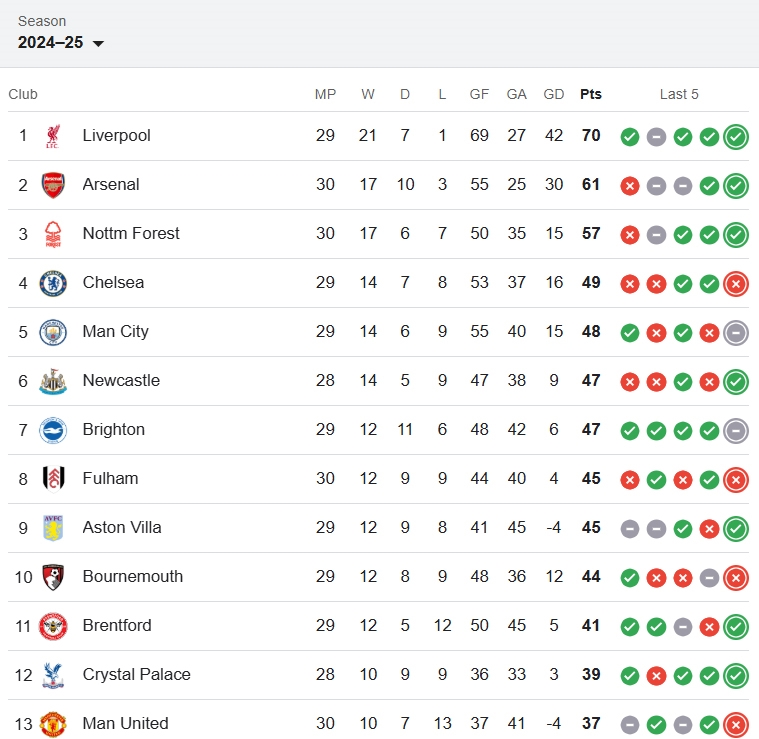Click the Man United club crest

pos(53,724)
